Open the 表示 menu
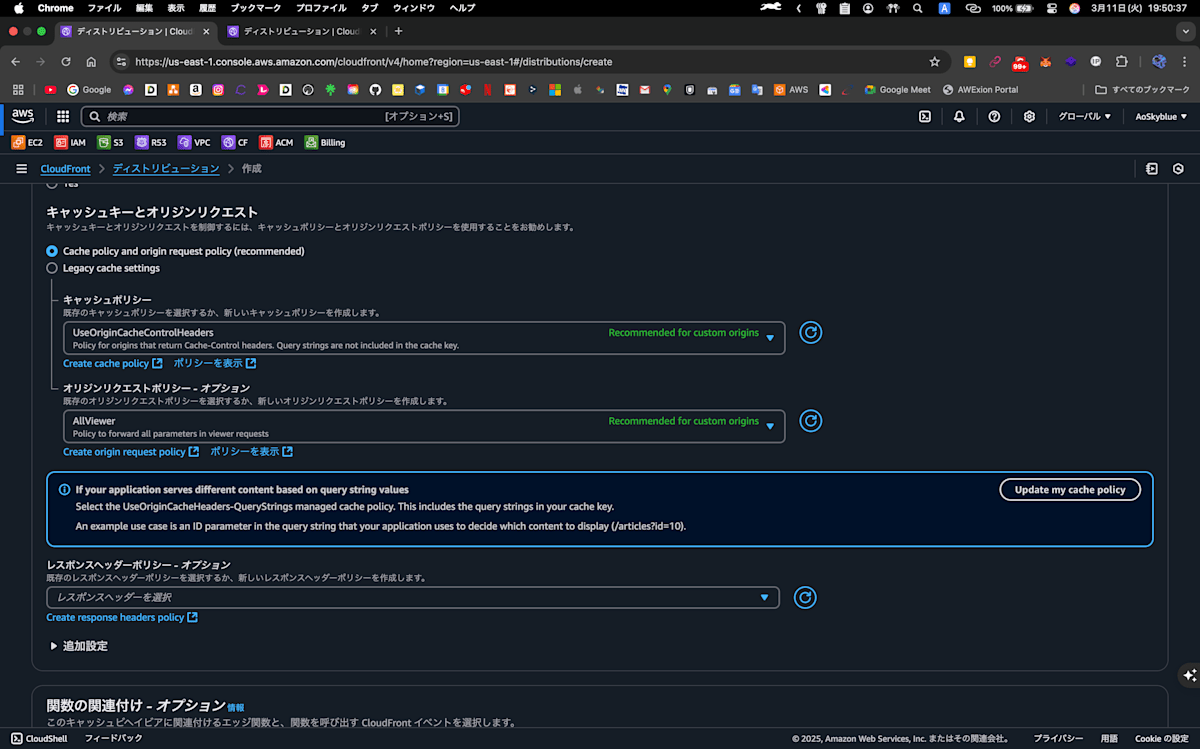 click(x=176, y=8)
